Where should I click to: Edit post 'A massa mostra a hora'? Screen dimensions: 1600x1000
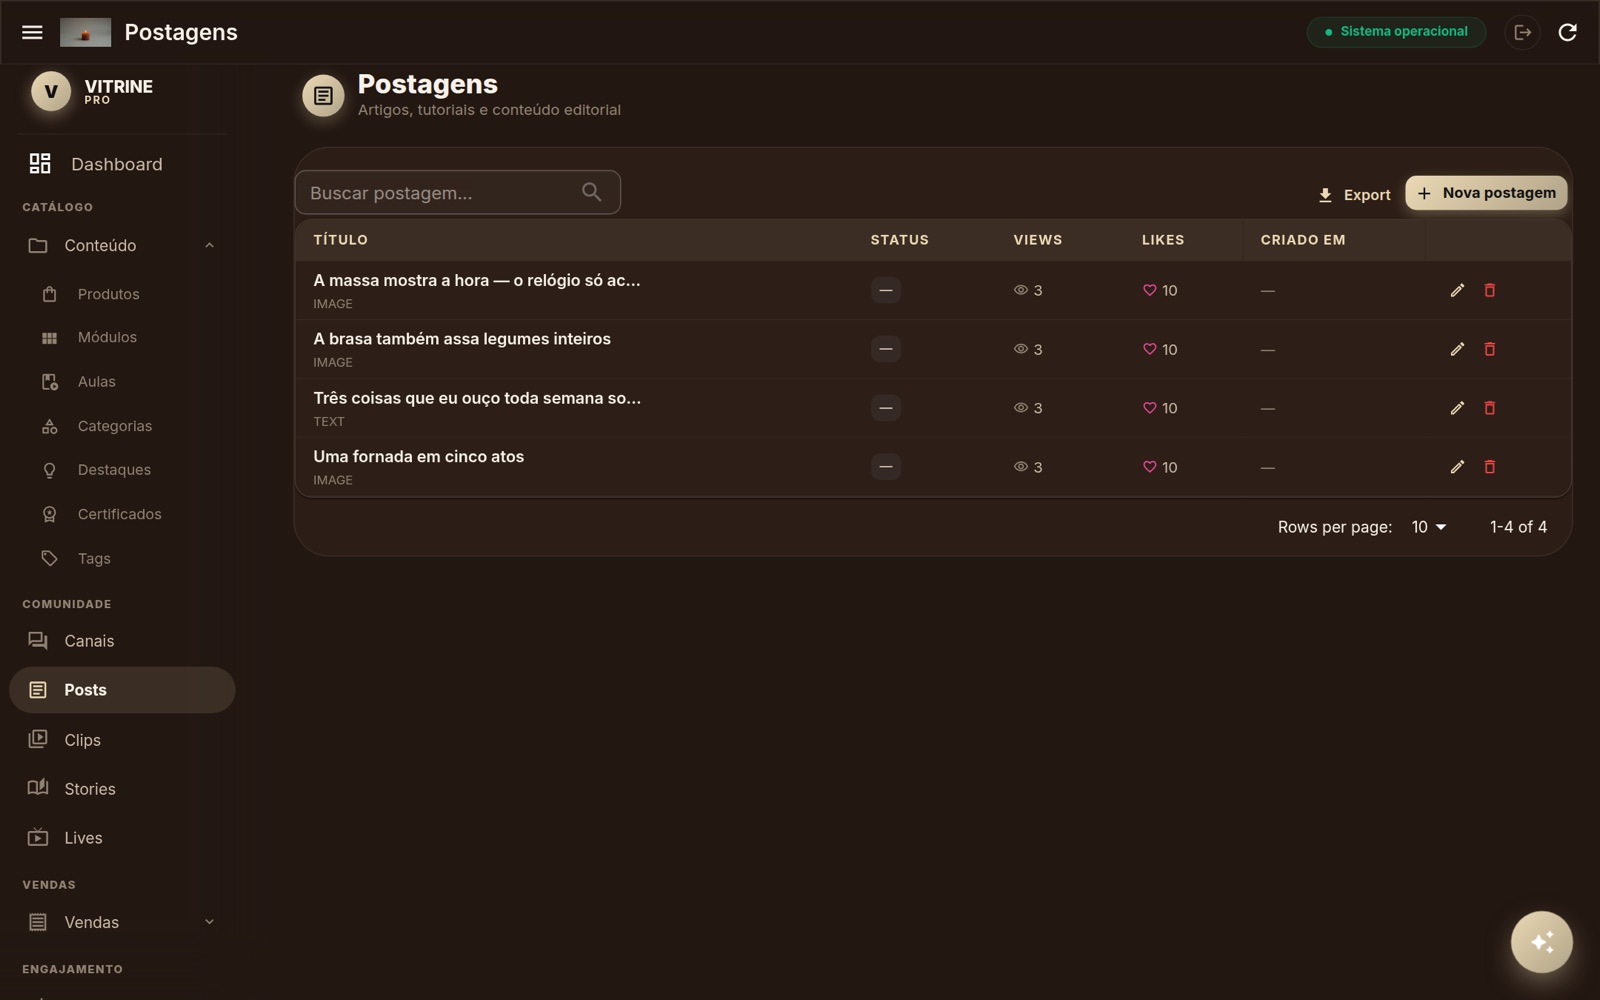pyautogui.click(x=1457, y=290)
